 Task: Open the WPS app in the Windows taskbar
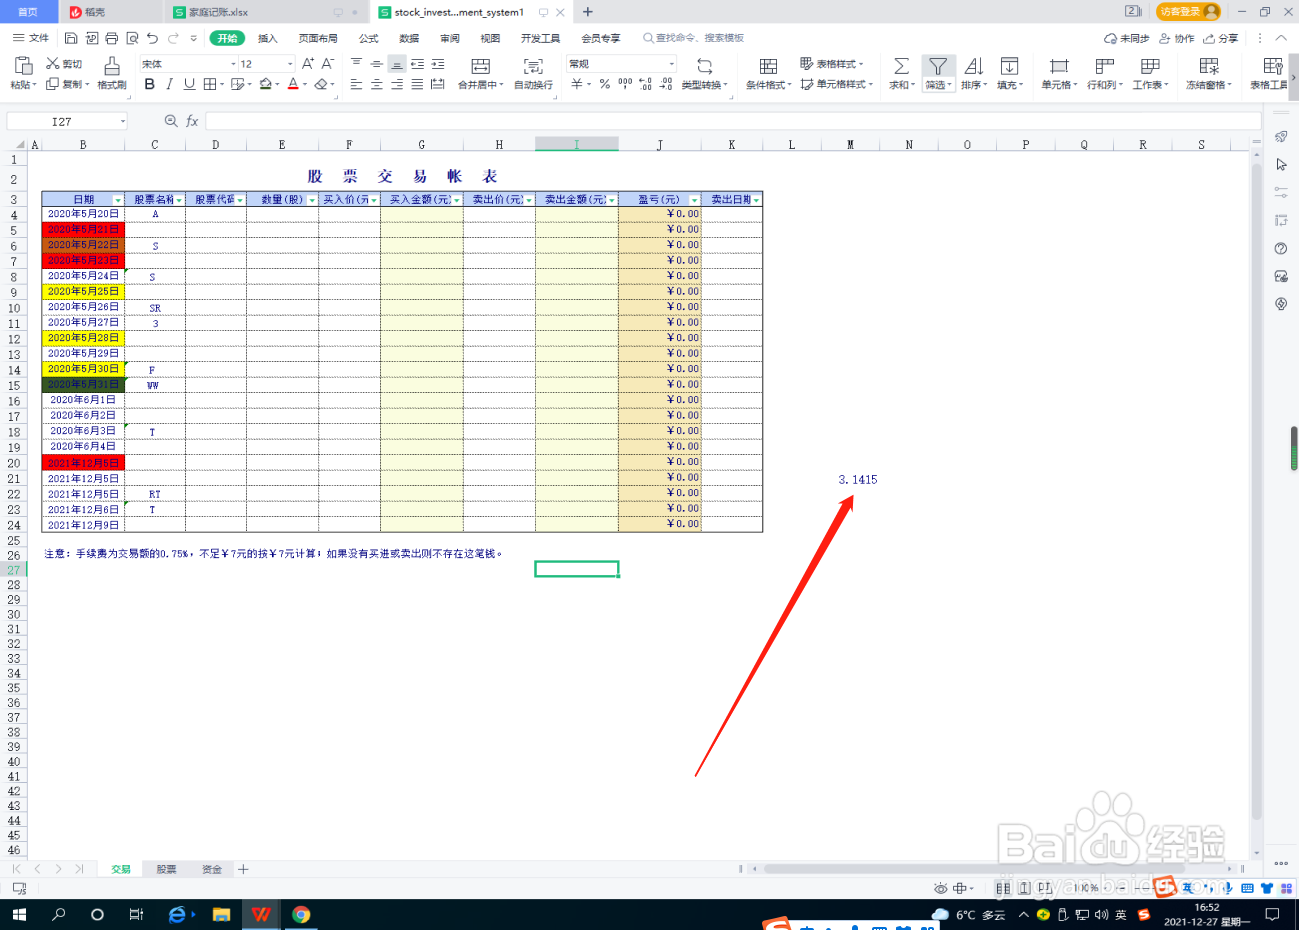(261, 914)
